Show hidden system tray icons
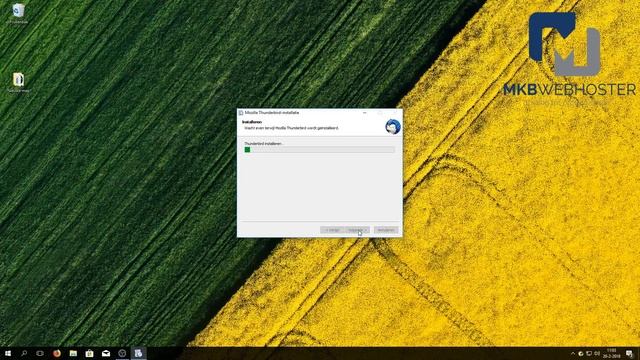Screen dimensions: 640x360 573,353
